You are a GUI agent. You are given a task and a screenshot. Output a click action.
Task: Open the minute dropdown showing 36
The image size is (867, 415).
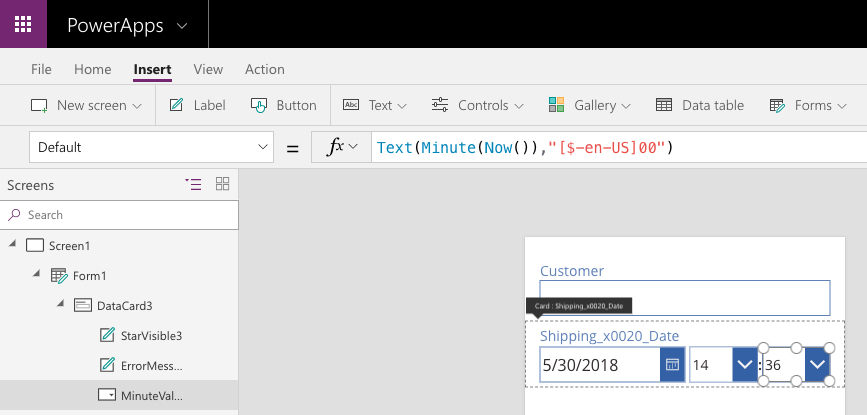(817, 365)
